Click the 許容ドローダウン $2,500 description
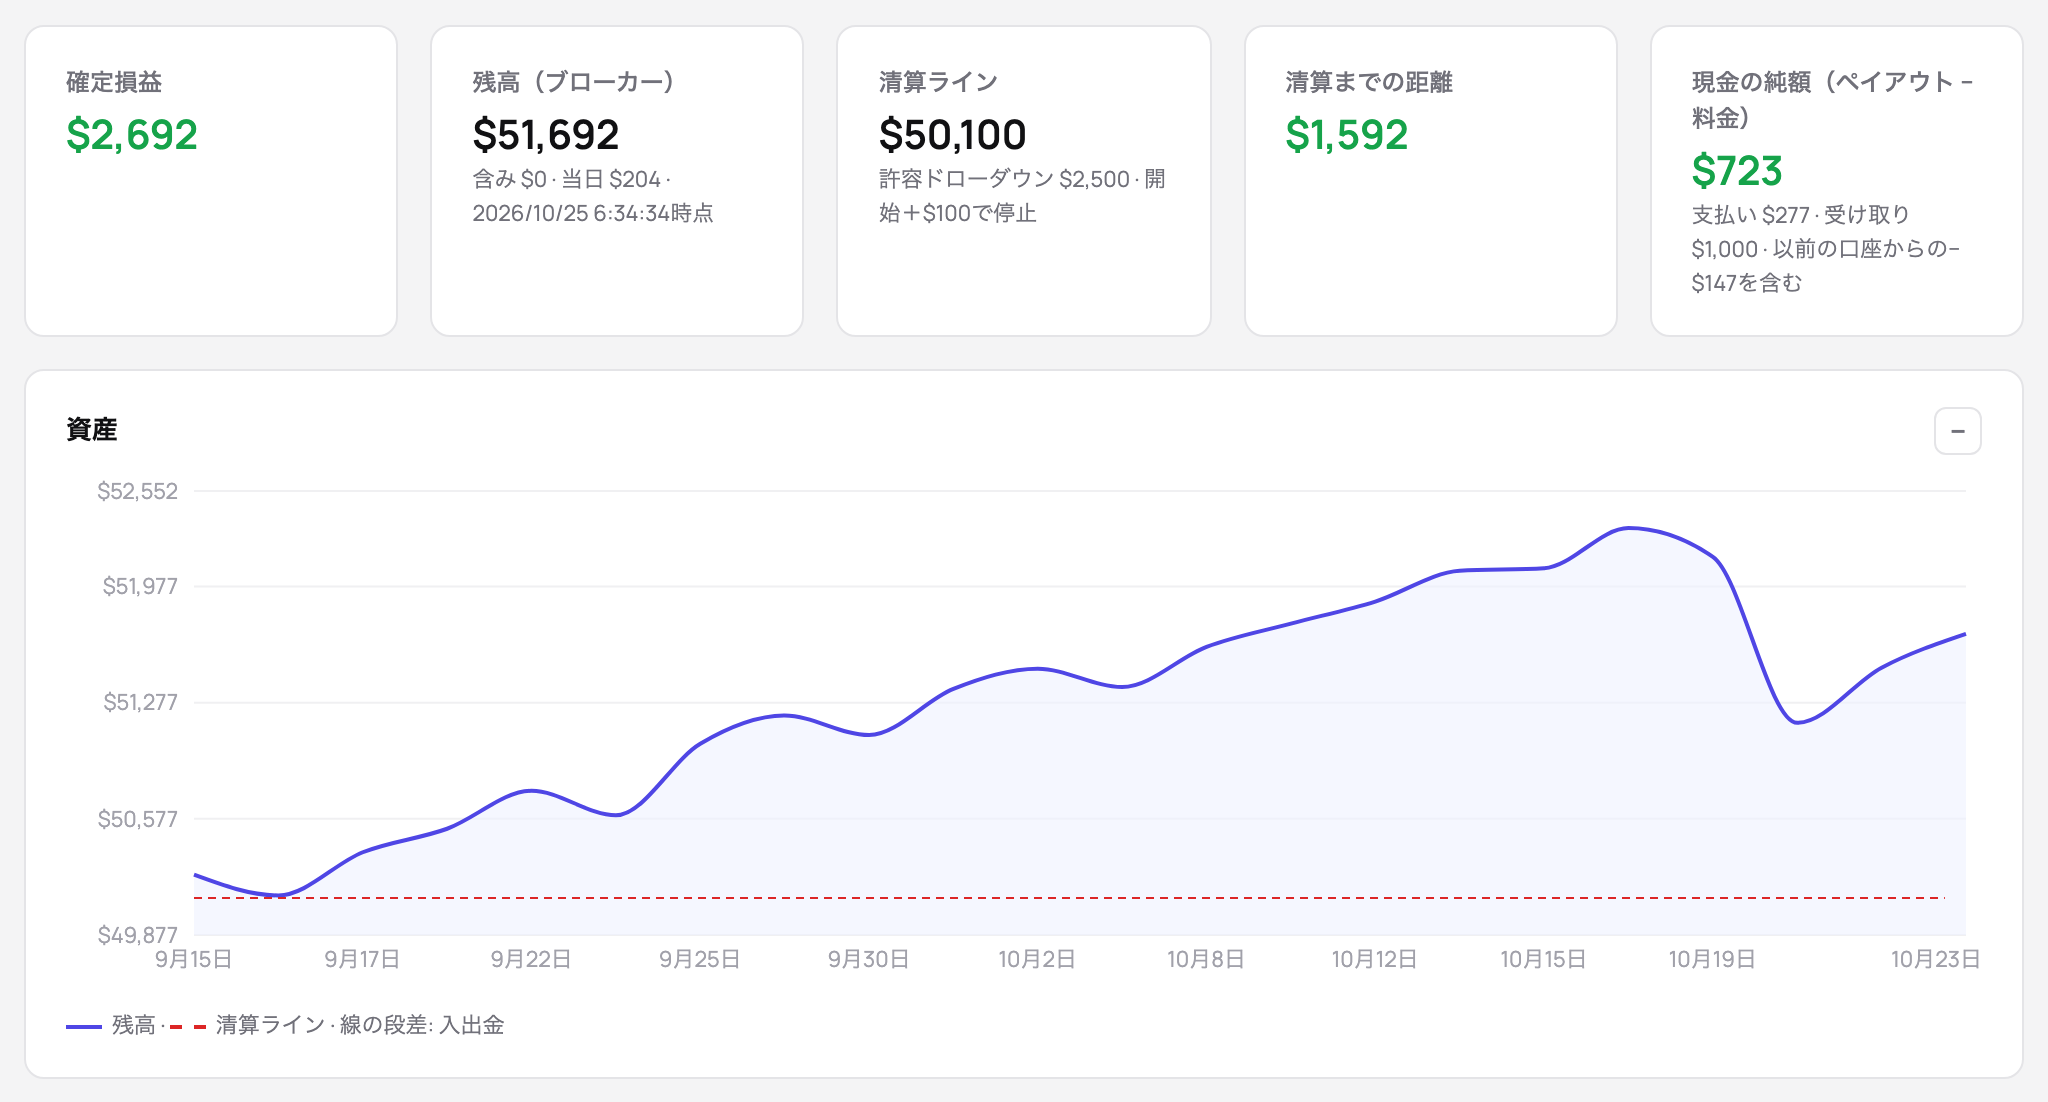This screenshot has height=1102, width=2048. pos(1022,196)
